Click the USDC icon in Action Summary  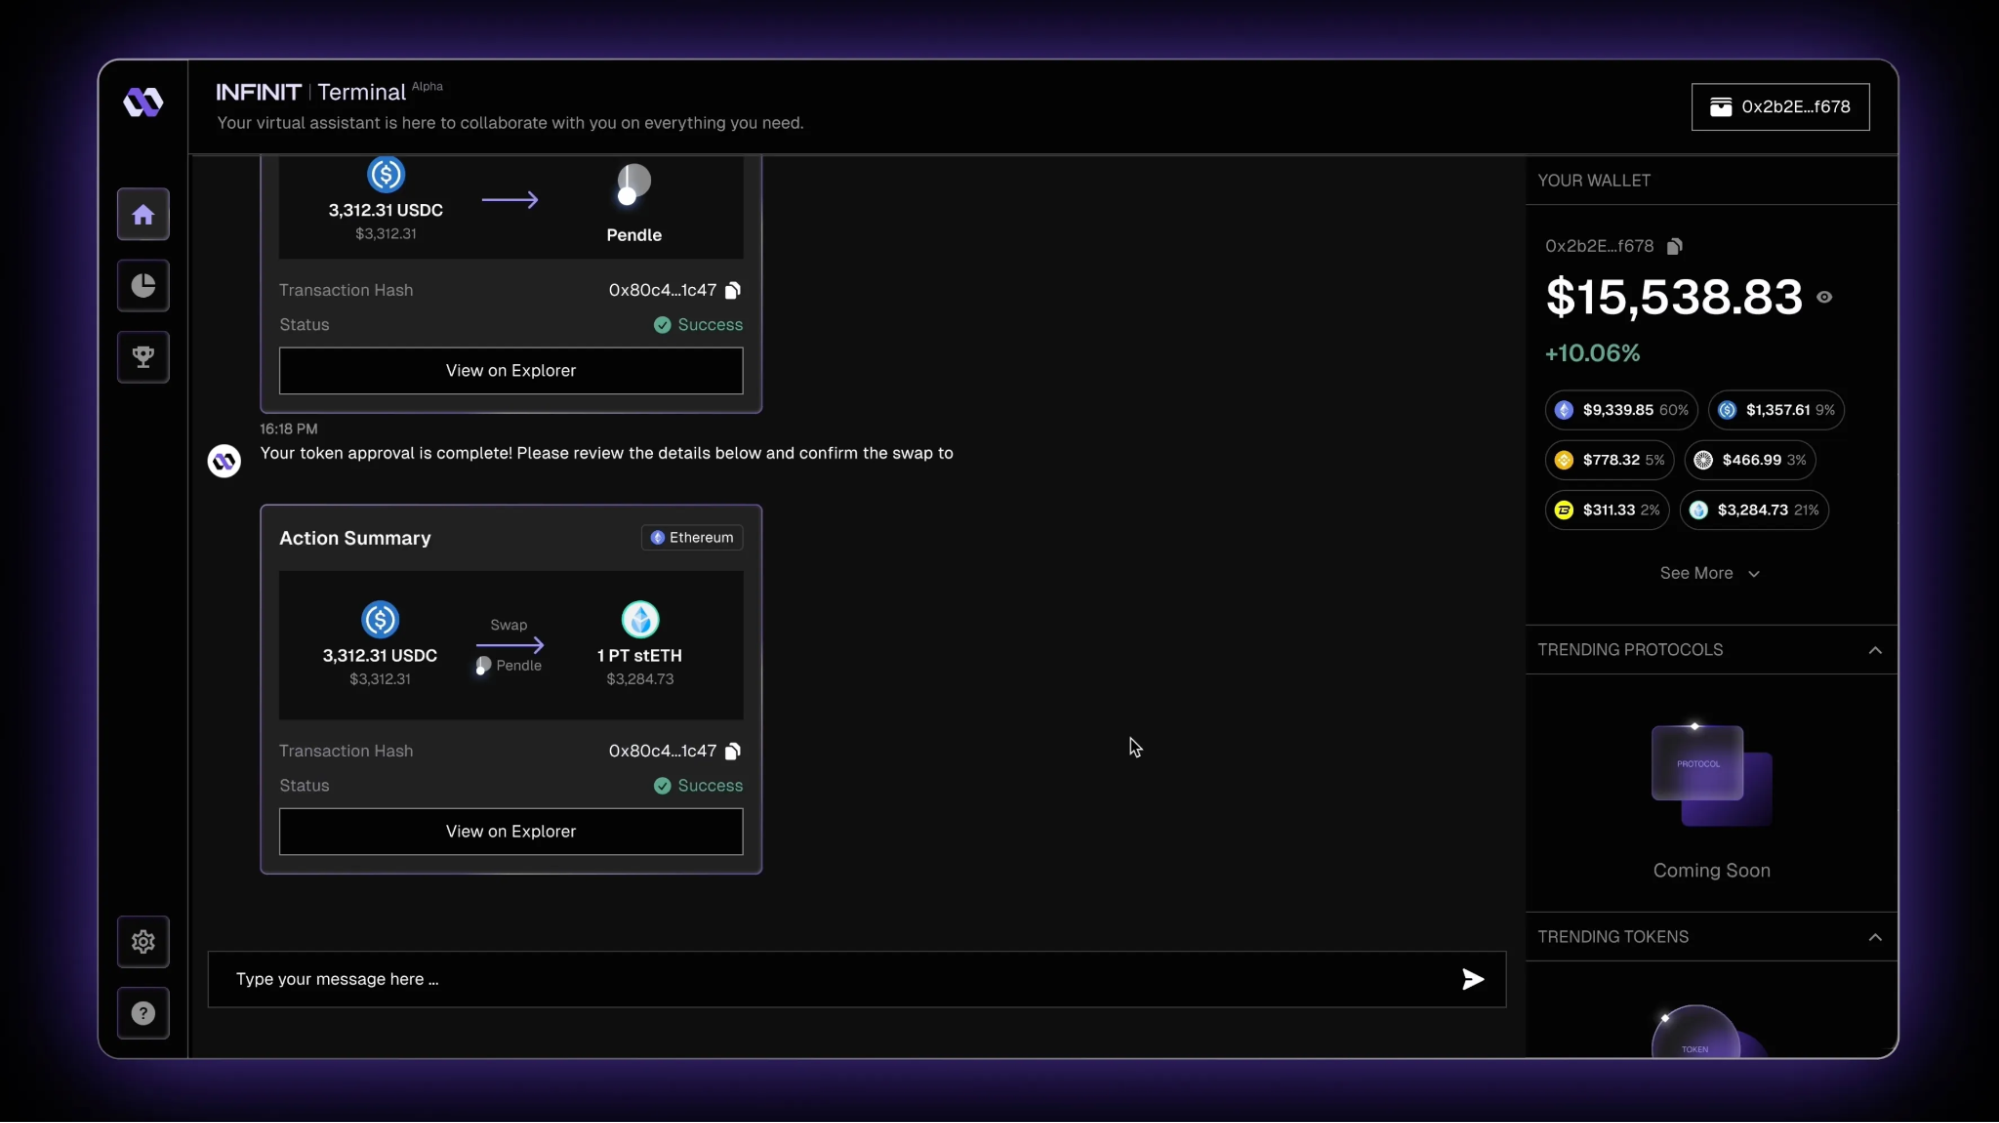tap(380, 620)
